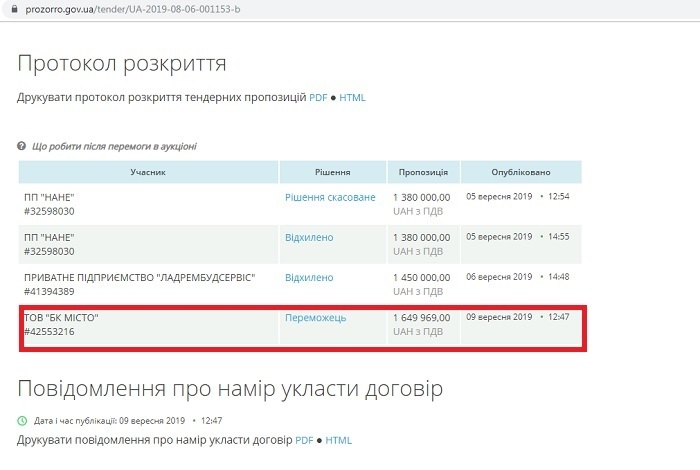Click the table date '09 вересня 2019 • 12:47'
The image size is (700, 470).
(x=517, y=317)
